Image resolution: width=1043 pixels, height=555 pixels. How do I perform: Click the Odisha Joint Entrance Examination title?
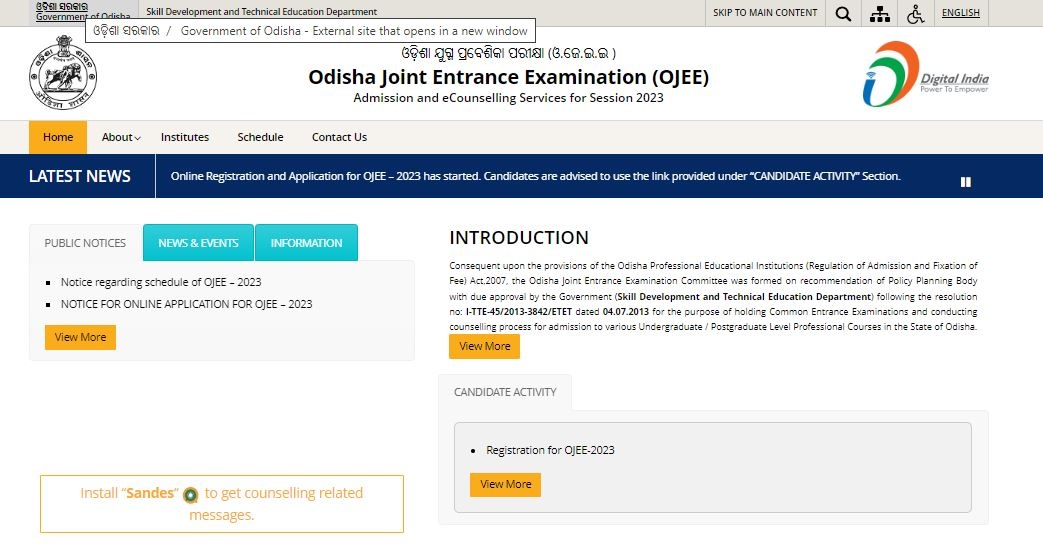pos(508,77)
